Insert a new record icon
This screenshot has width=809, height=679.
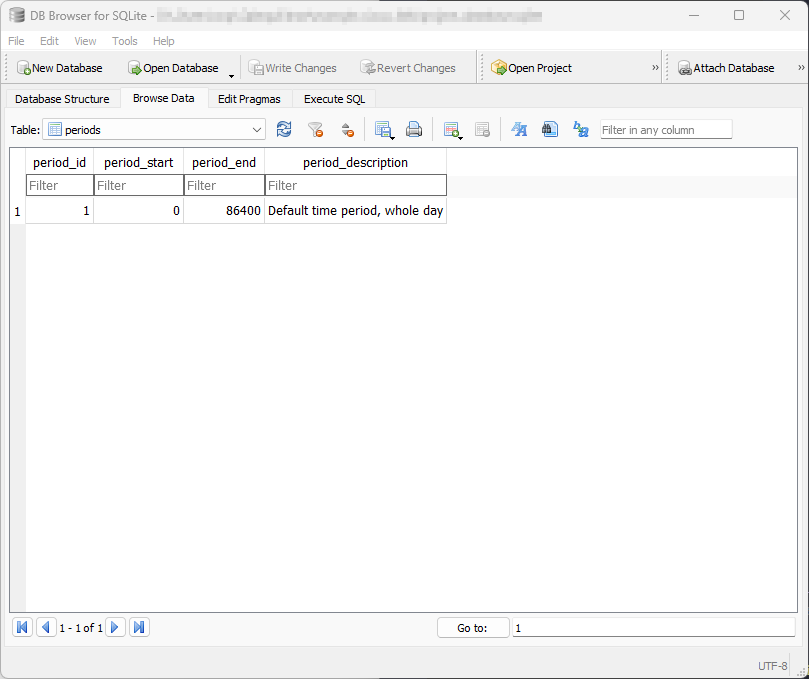(x=452, y=130)
